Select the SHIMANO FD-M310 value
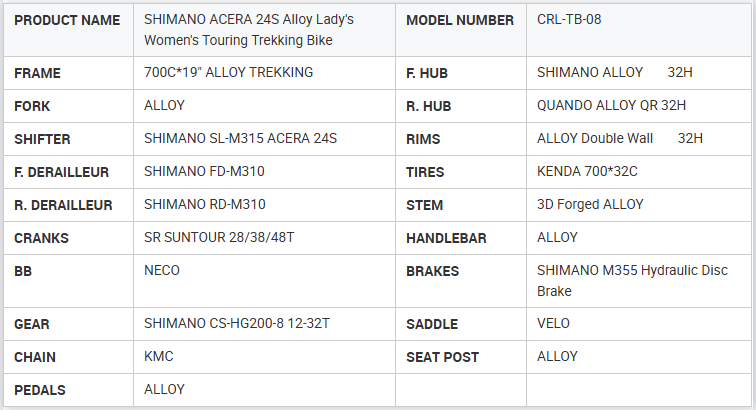 [204, 171]
